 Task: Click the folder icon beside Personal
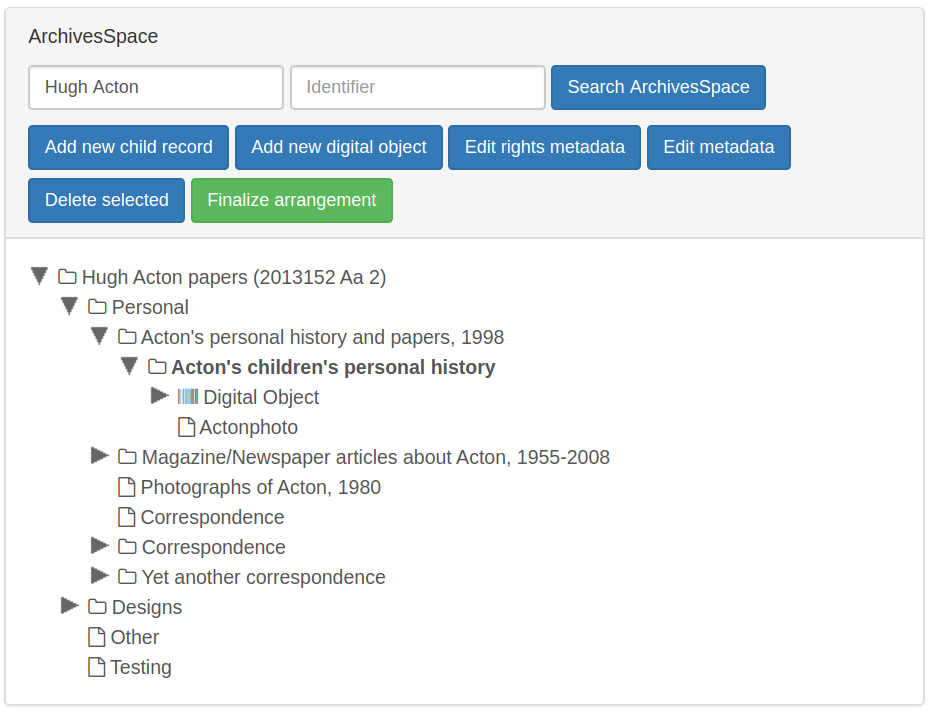coord(96,307)
